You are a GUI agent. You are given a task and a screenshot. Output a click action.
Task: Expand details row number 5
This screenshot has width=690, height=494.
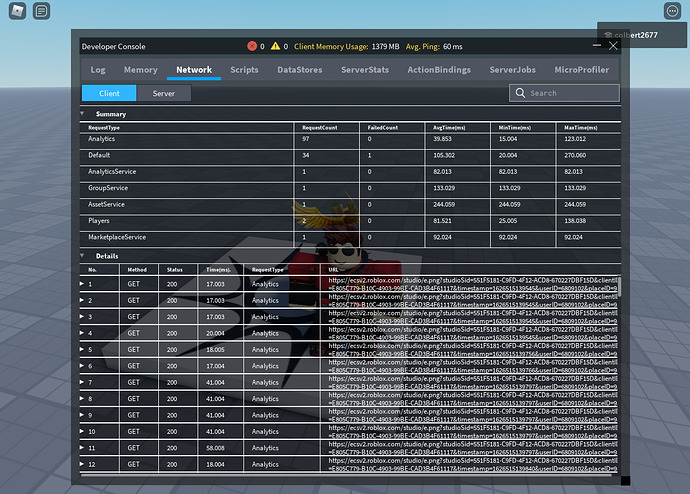(x=82, y=349)
